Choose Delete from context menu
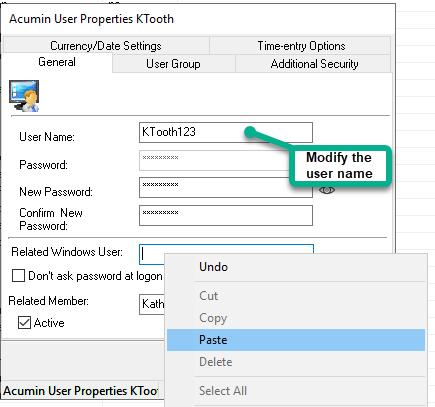Image resolution: width=435 pixels, height=407 pixels. pyautogui.click(x=296, y=362)
